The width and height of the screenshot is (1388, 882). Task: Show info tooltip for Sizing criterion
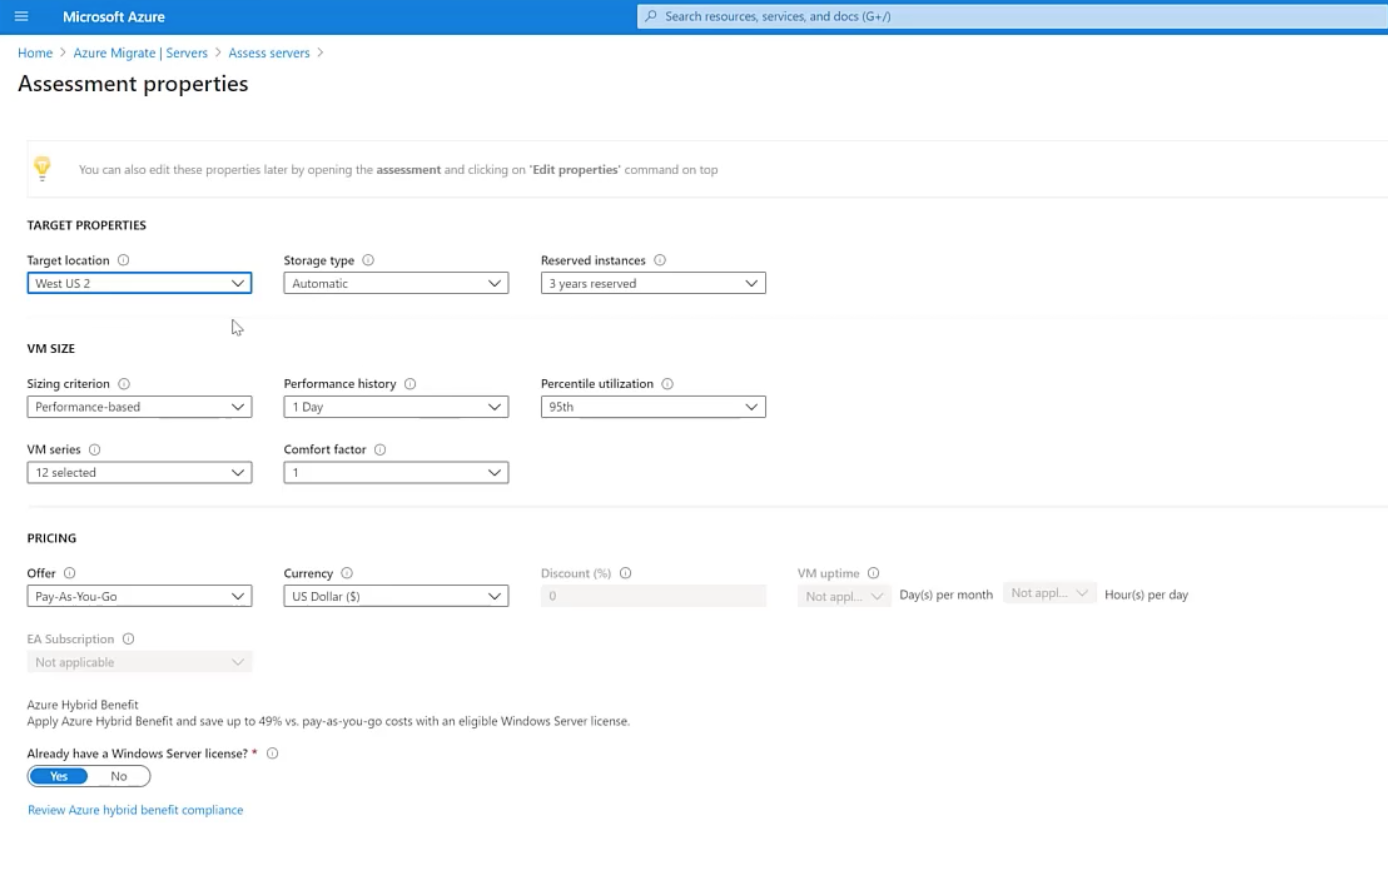coord(124,384)
